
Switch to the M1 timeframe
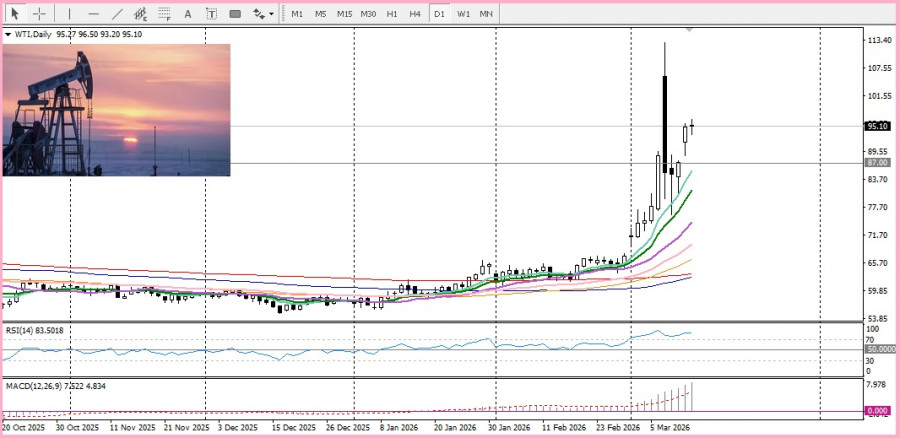coord(297,14)
